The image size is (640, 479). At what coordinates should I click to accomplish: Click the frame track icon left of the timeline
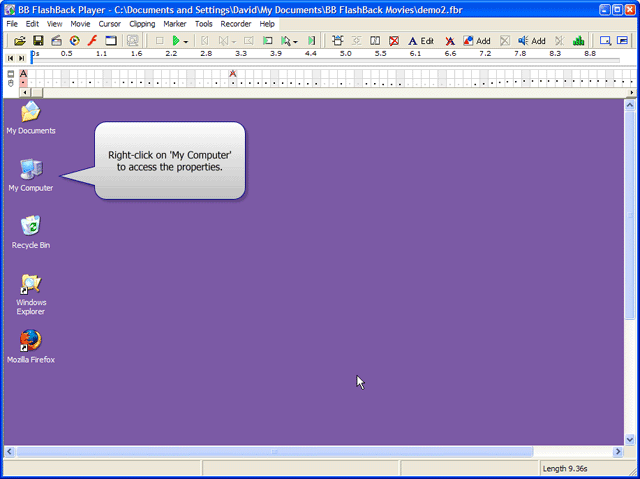(11, 74)
